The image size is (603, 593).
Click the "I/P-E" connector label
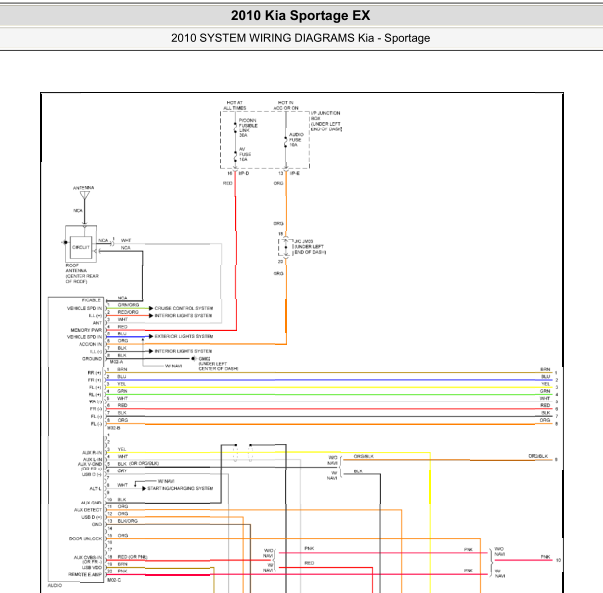click(295, 173)
